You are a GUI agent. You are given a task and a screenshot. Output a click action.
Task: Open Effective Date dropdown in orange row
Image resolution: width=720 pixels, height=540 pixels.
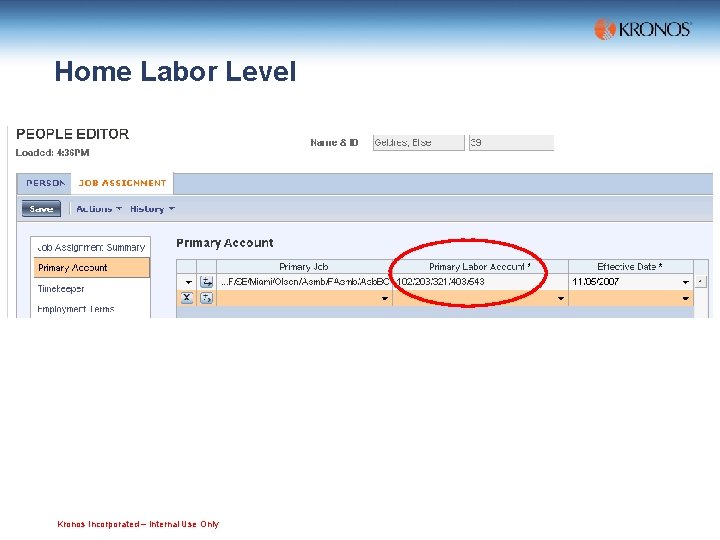[686, 298]
